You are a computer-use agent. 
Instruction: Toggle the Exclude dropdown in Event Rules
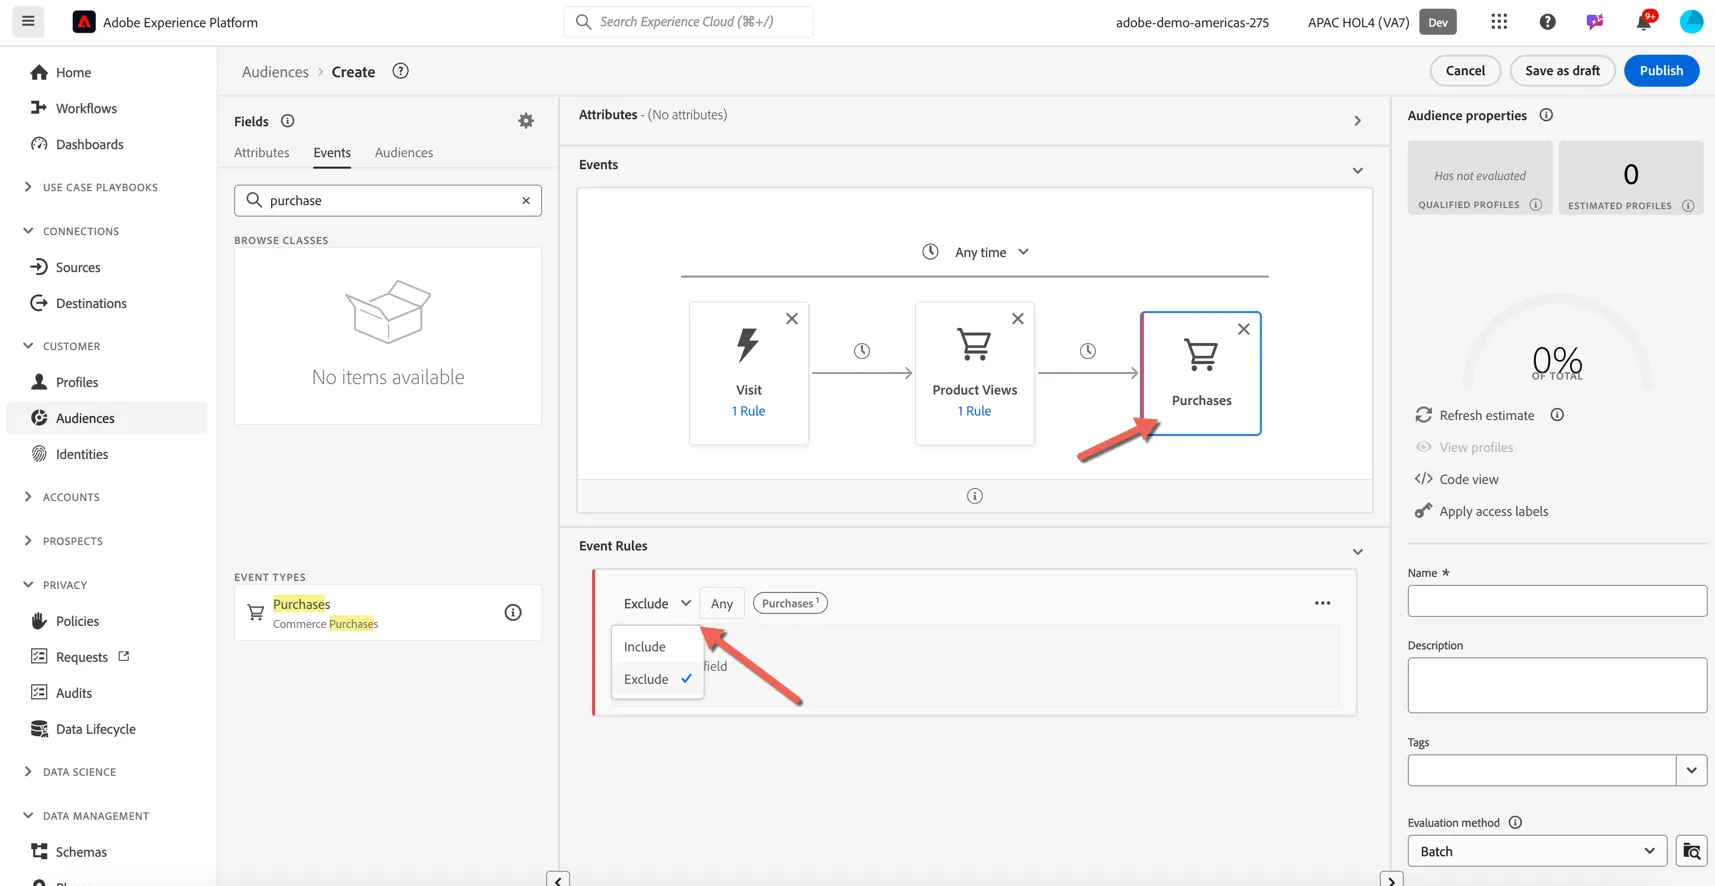point(657,603)
